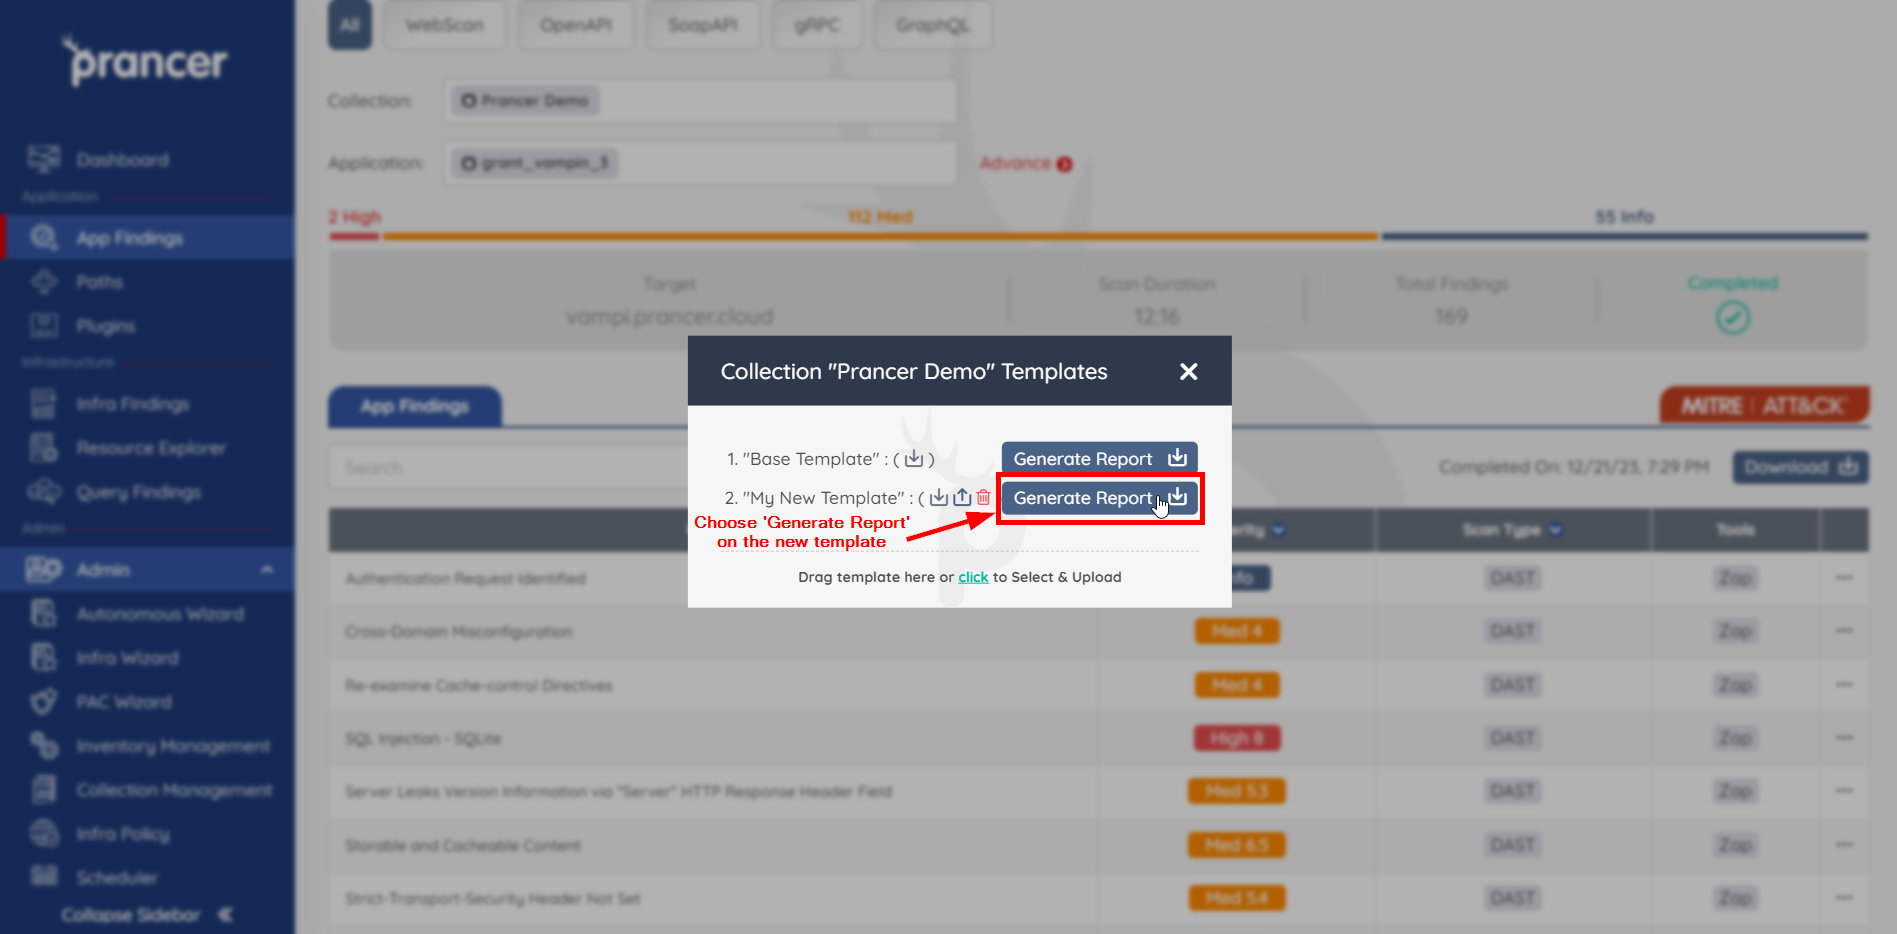The width and height of the screenshot is (1897, 934).
Task: Open Resource Explorer in the sidebar
Action: [151, 448]
